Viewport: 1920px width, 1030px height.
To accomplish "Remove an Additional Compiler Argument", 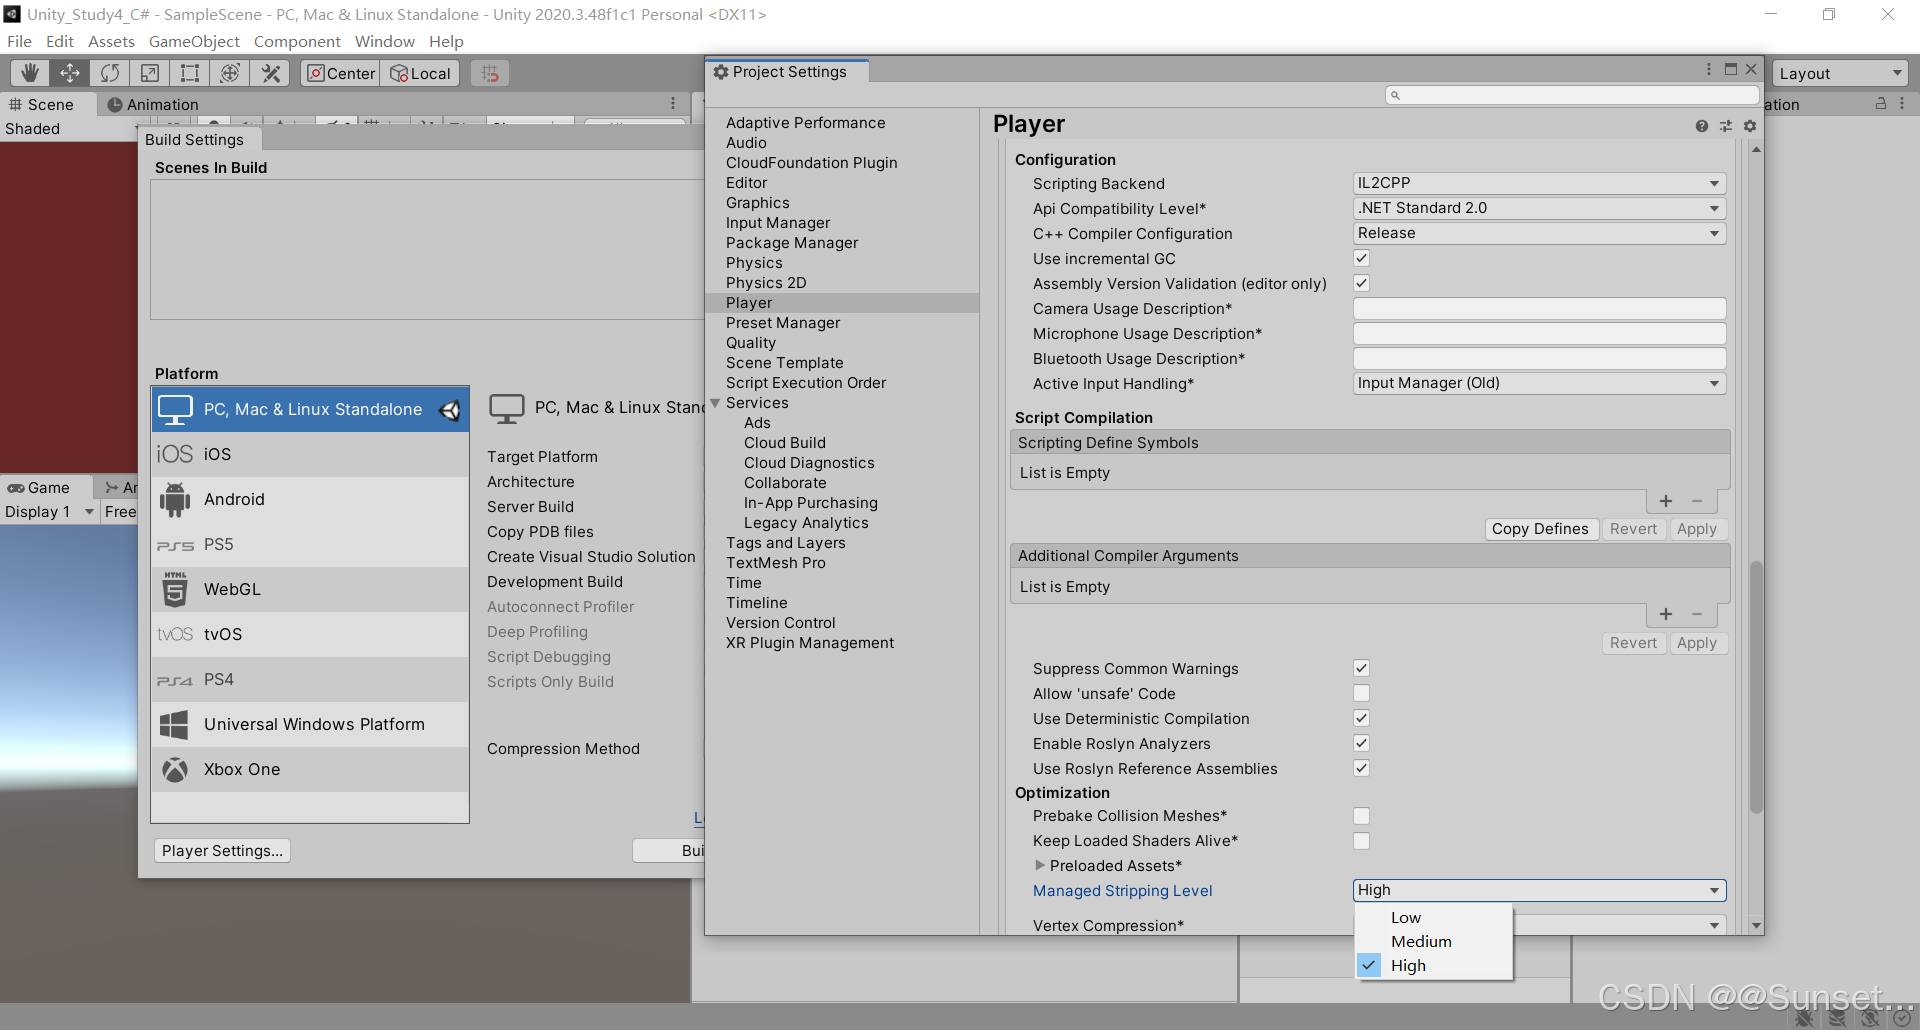I will (1697, 614).
